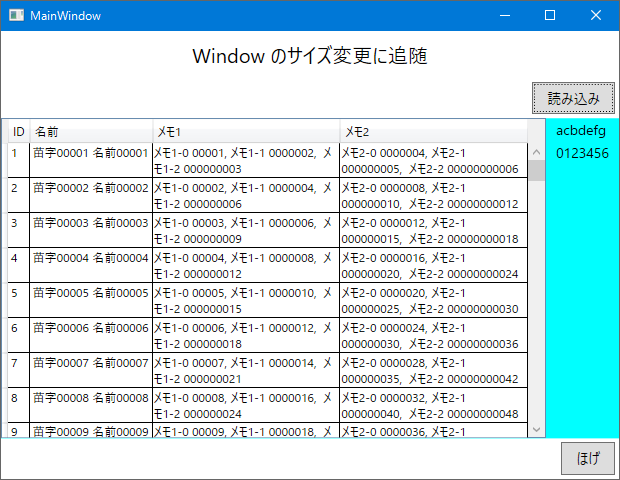This screenshot has height=480, width=620.
Task: Select cell 苗字00008 名前00008
Action: click(x=91, y=405)
